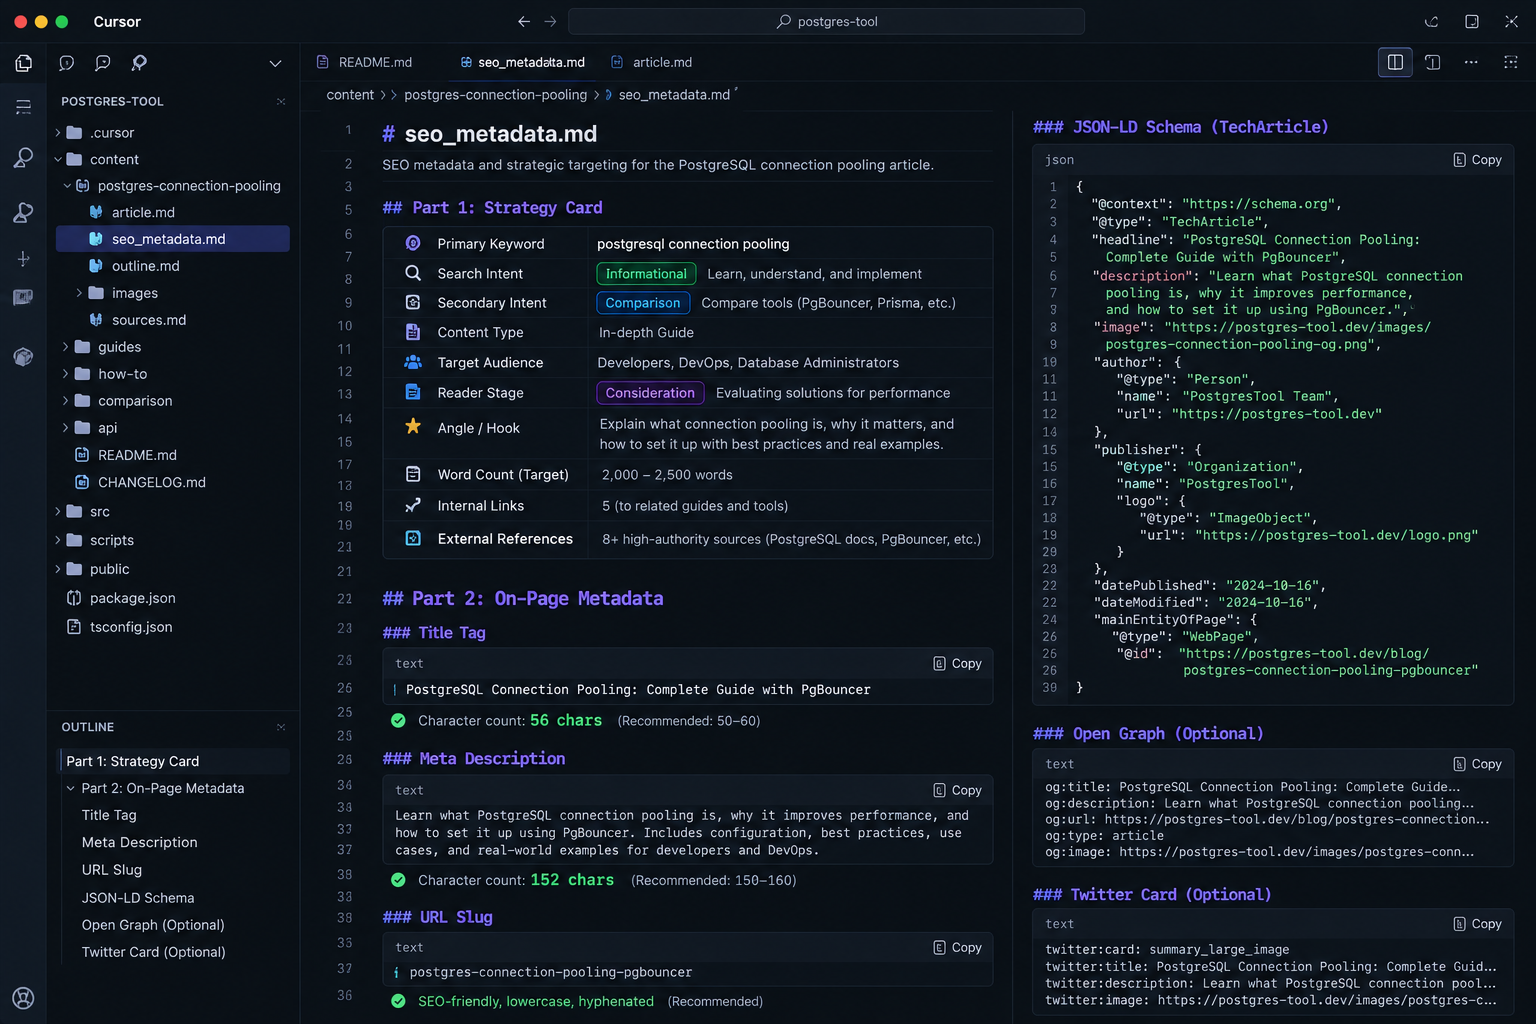Screen dimensions: 1536x1024
Task: Collapse Part 2: On-Page Metadata outline item
Action: coord(71,789)
